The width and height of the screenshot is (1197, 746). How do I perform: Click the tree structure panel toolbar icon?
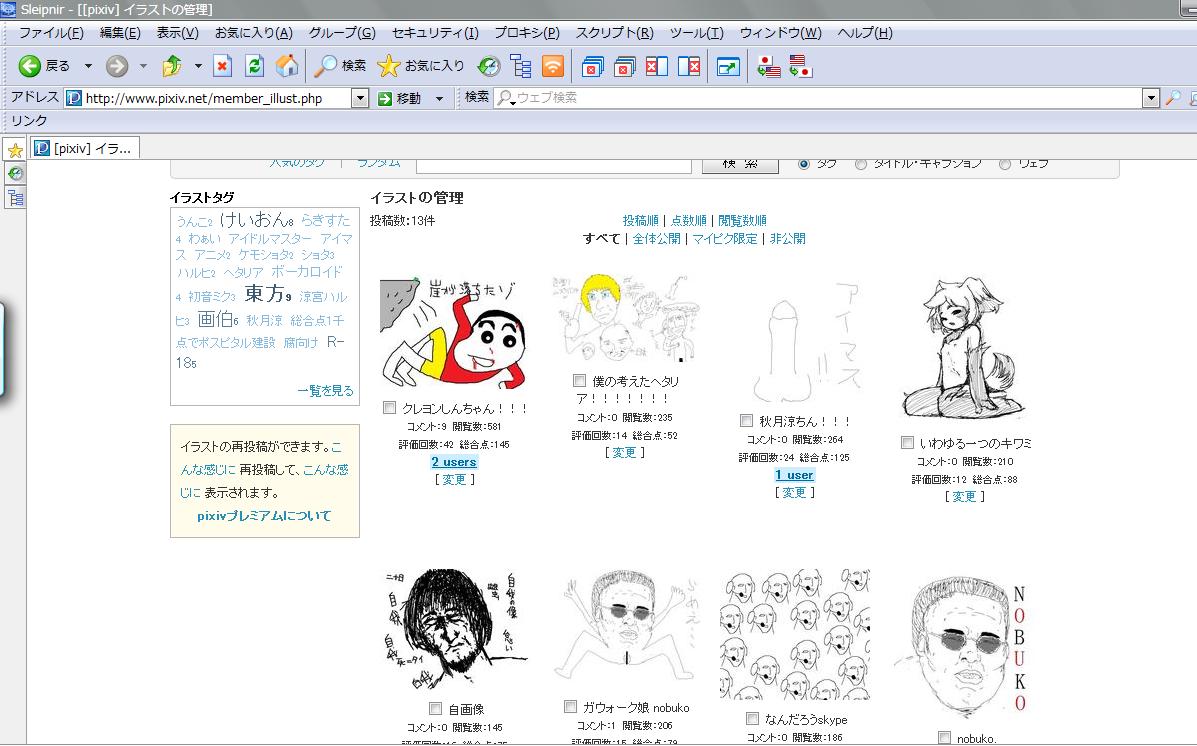click(x=521, y=66)
